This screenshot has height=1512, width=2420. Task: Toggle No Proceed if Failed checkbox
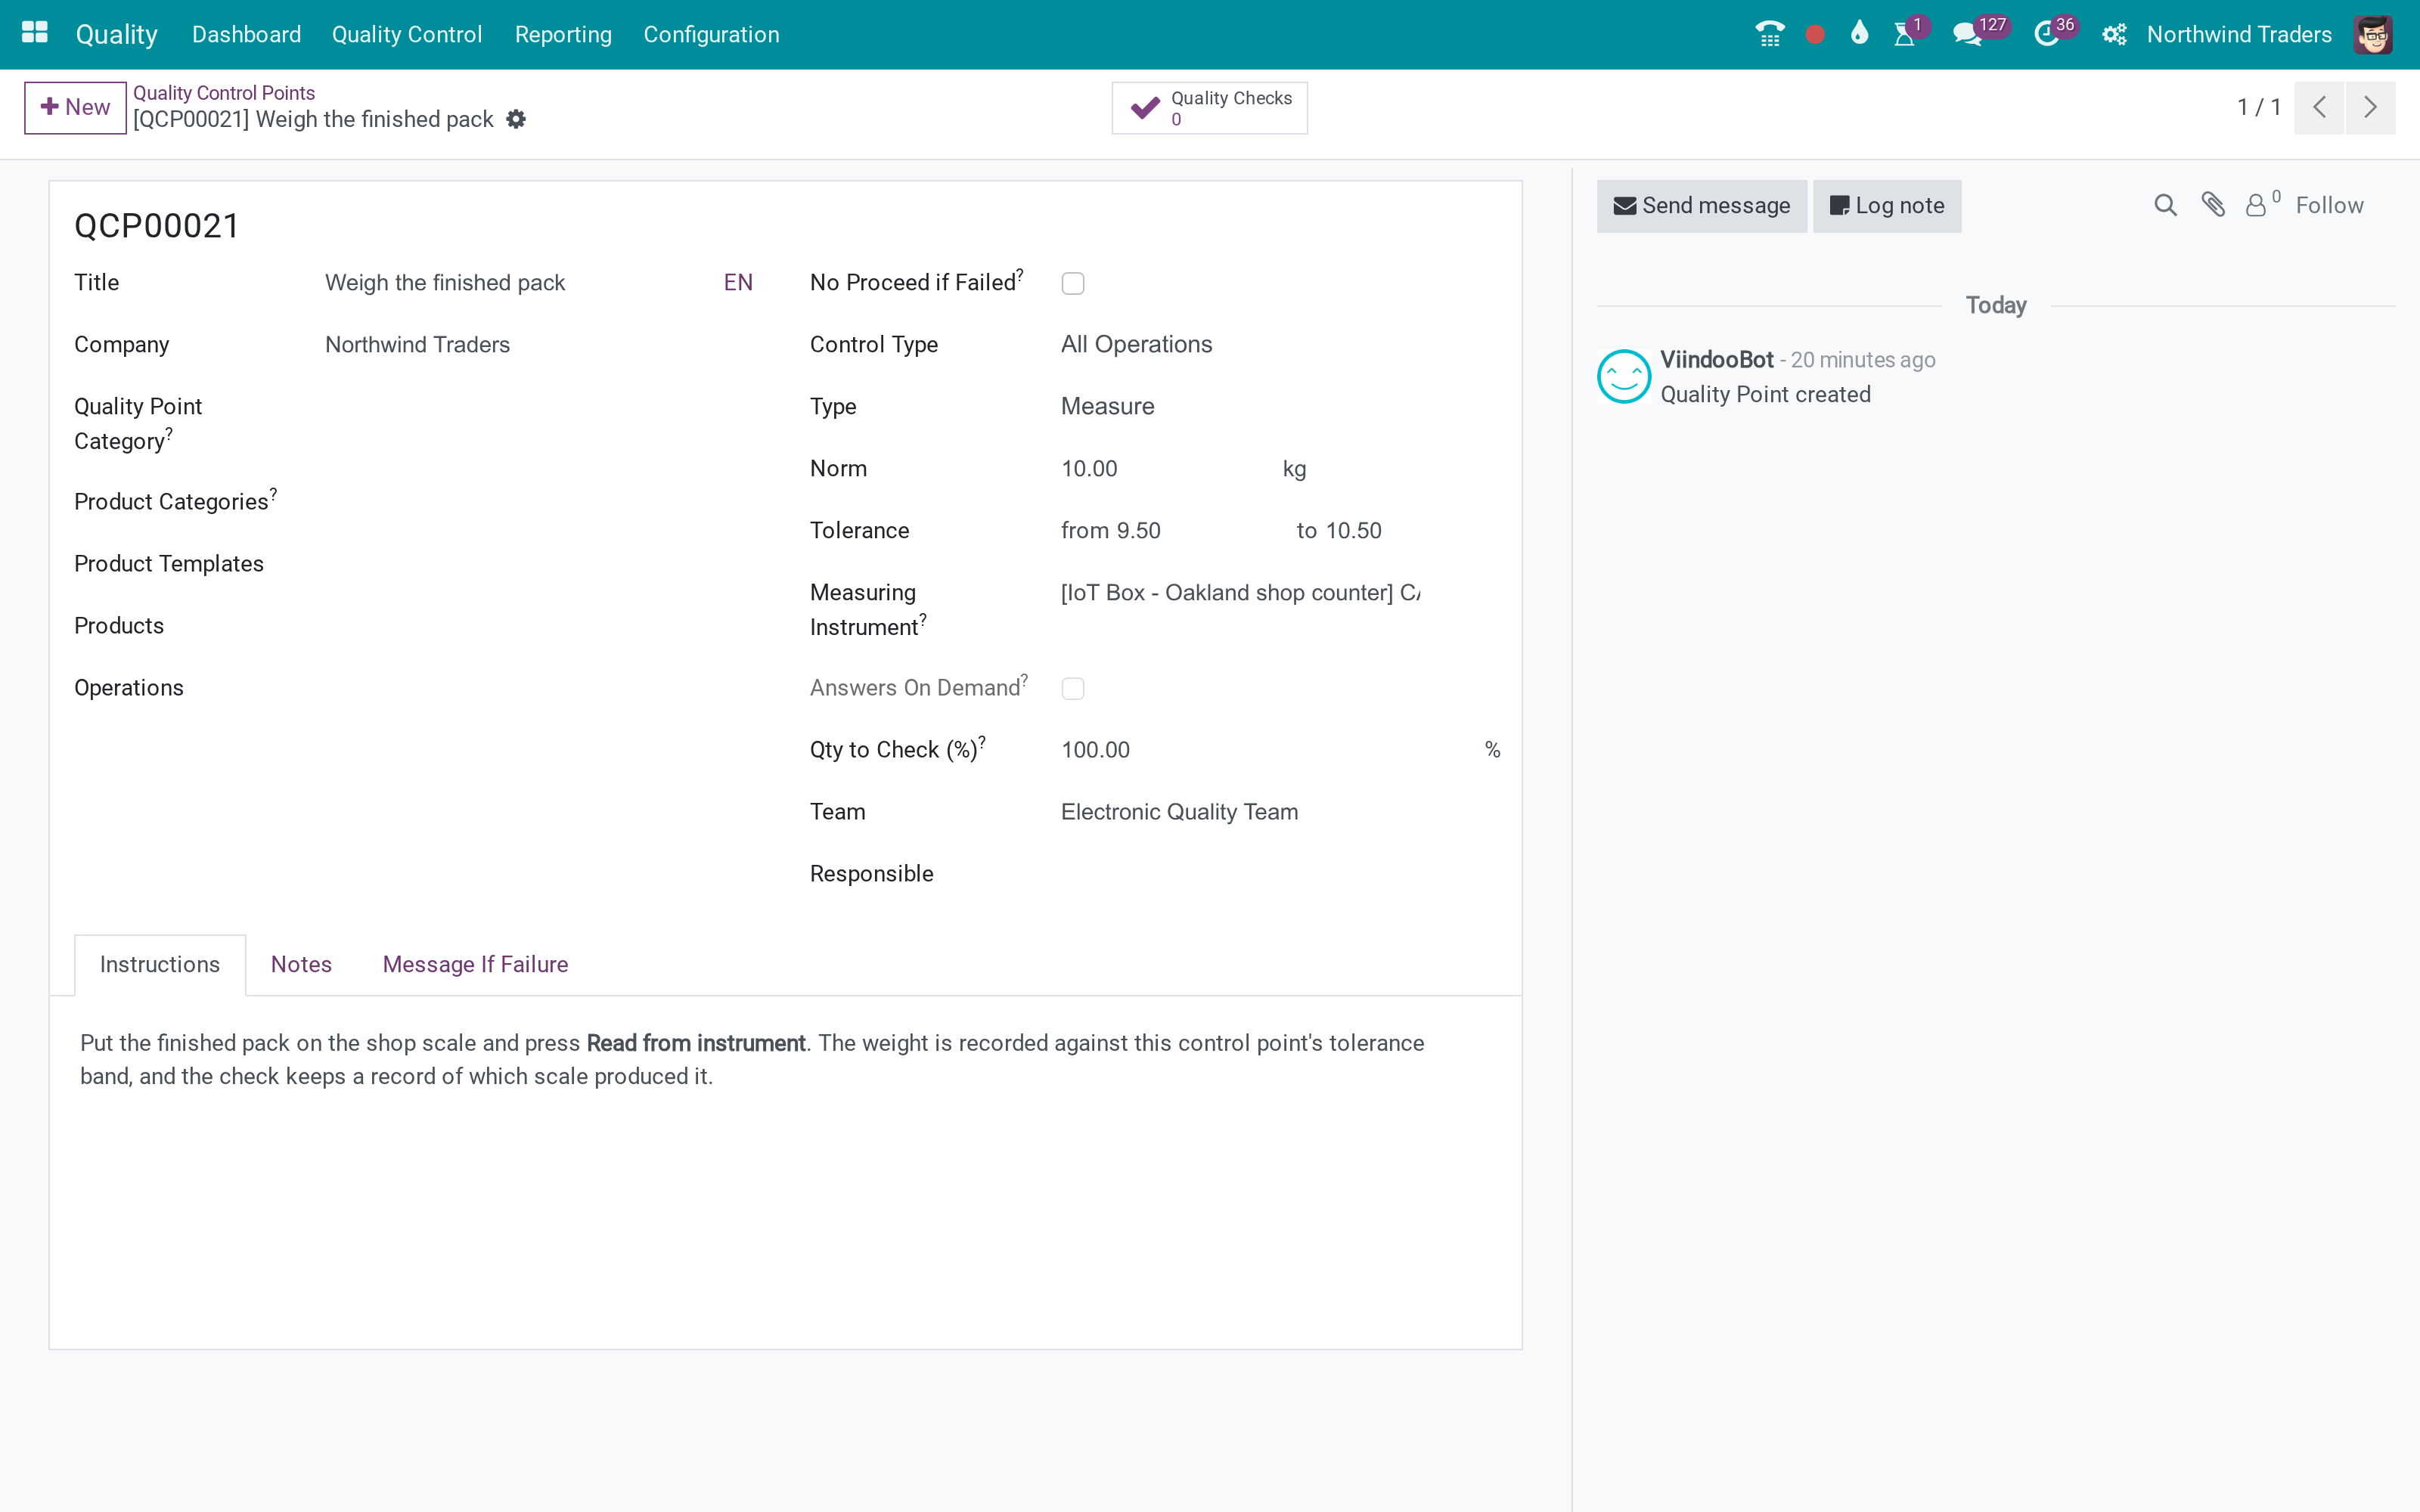pos(1073,284)
